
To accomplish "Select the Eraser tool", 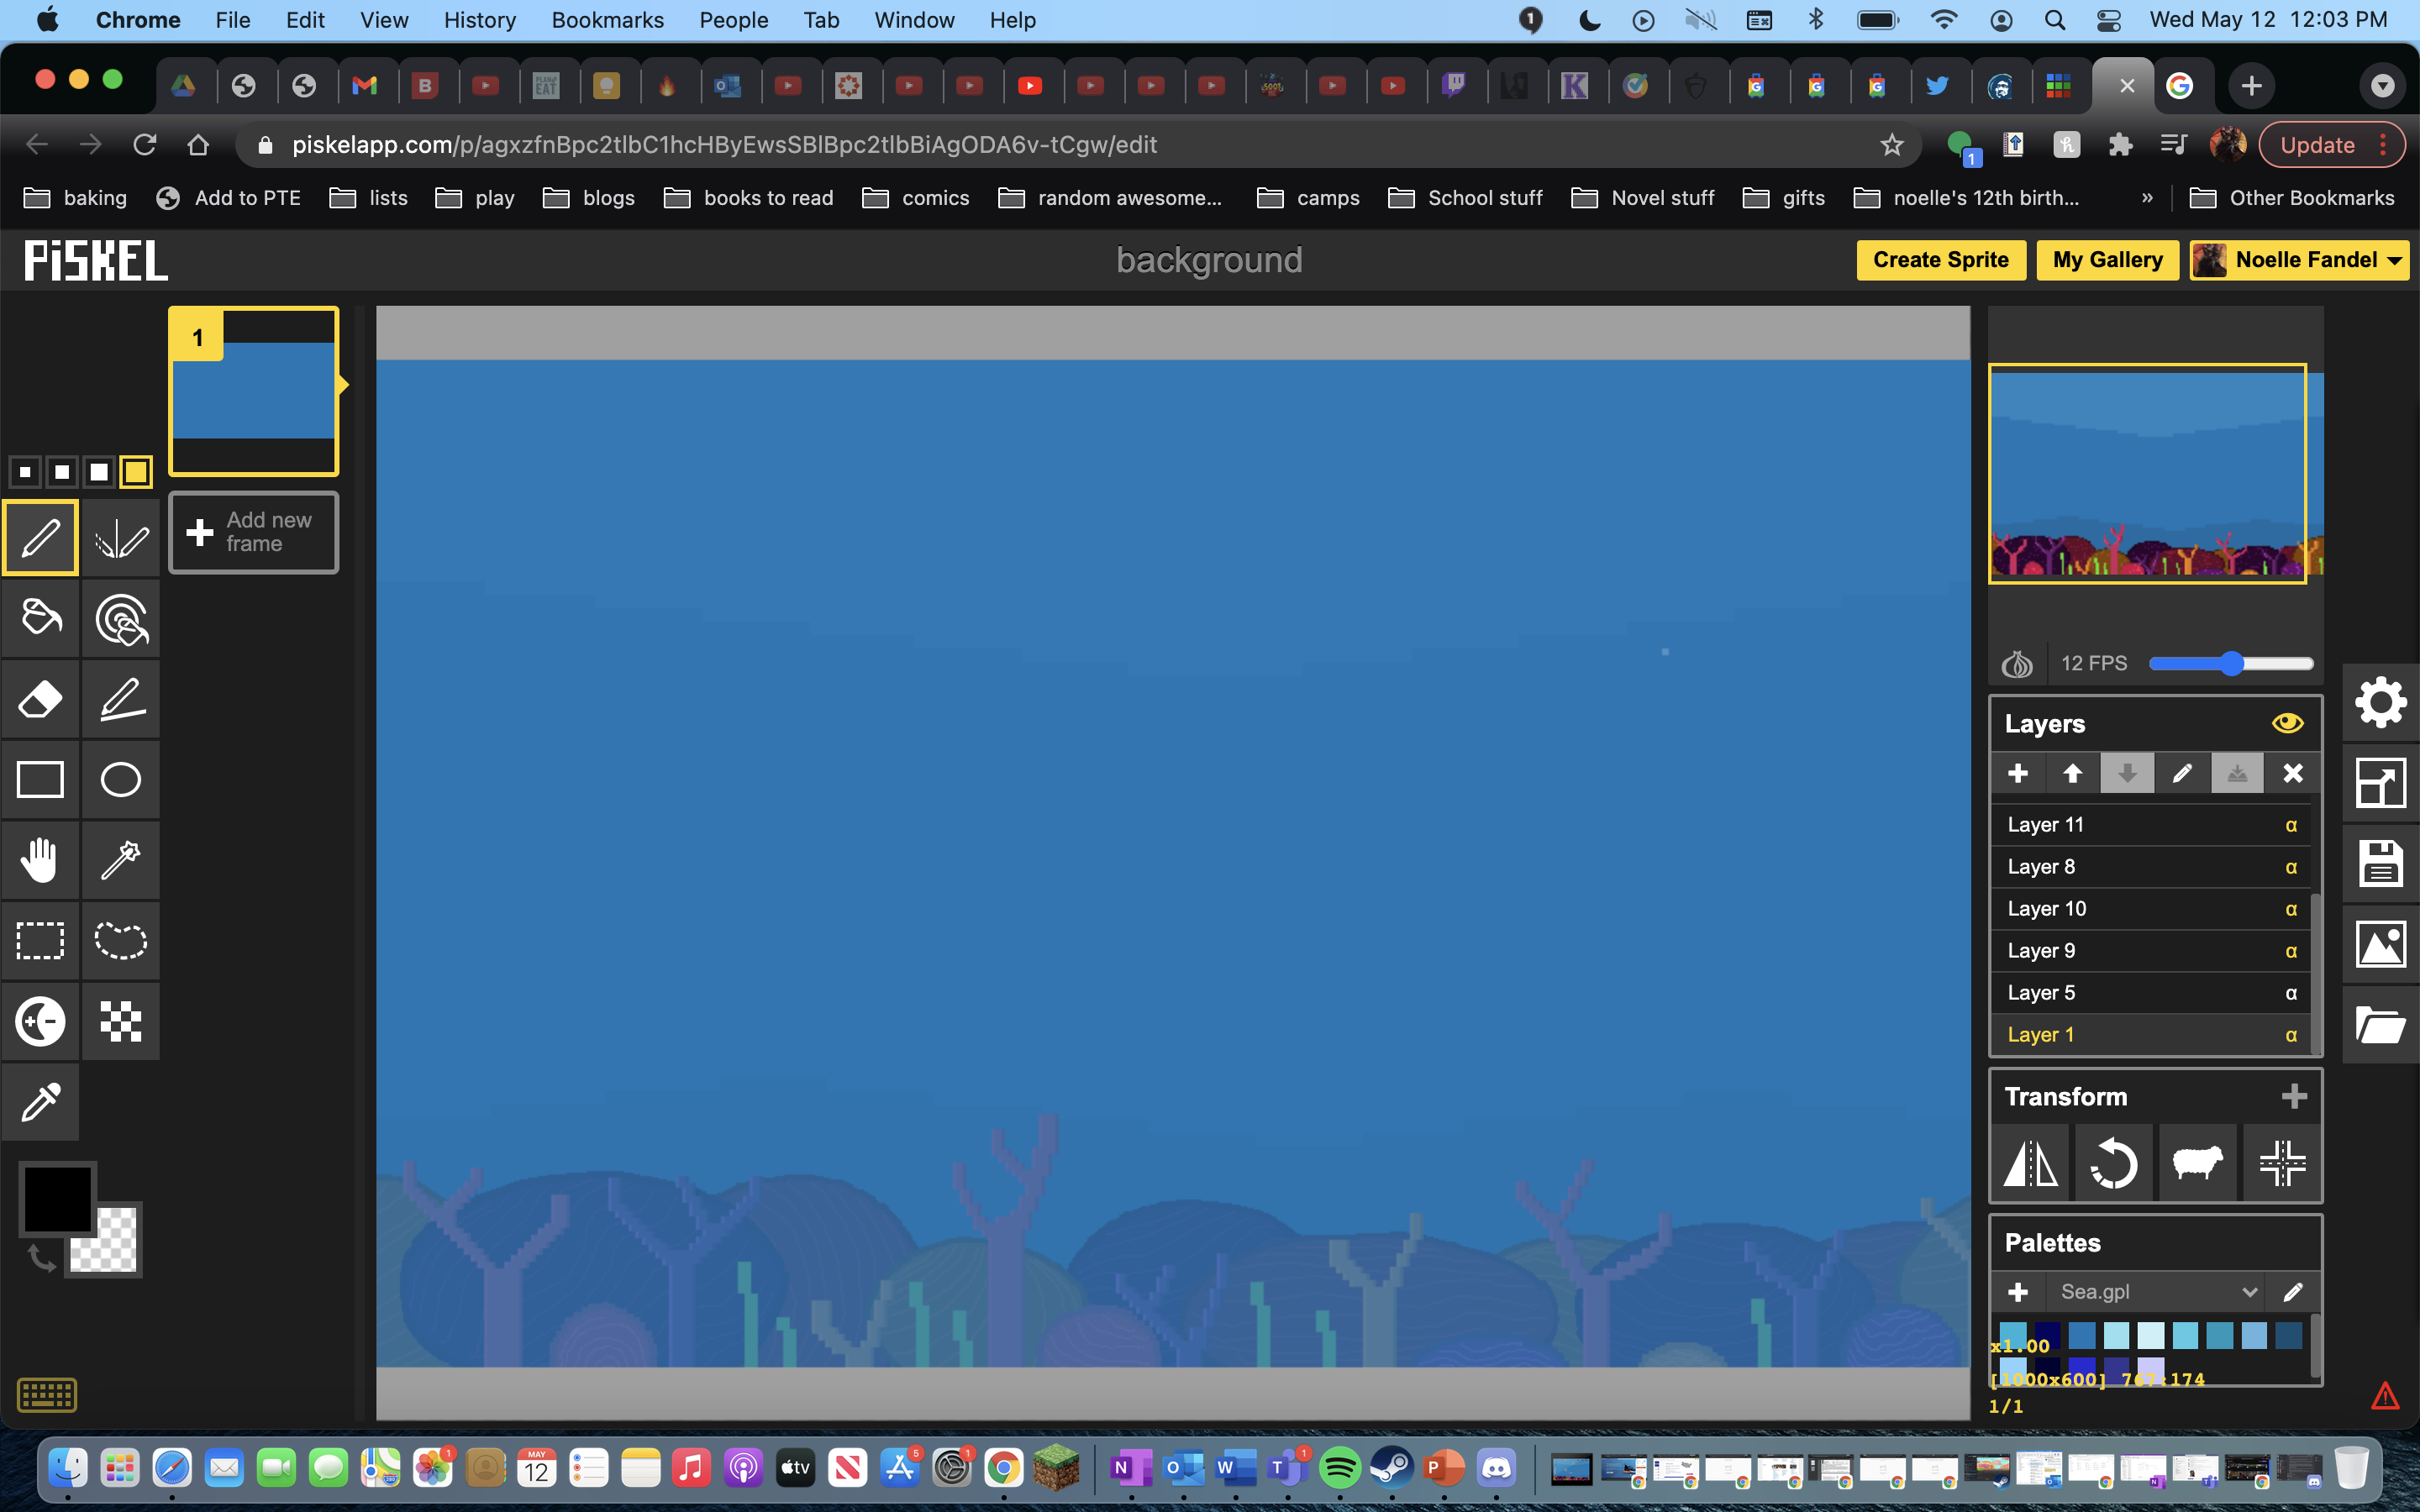I will pyautogui.click(x=40, y=699).
